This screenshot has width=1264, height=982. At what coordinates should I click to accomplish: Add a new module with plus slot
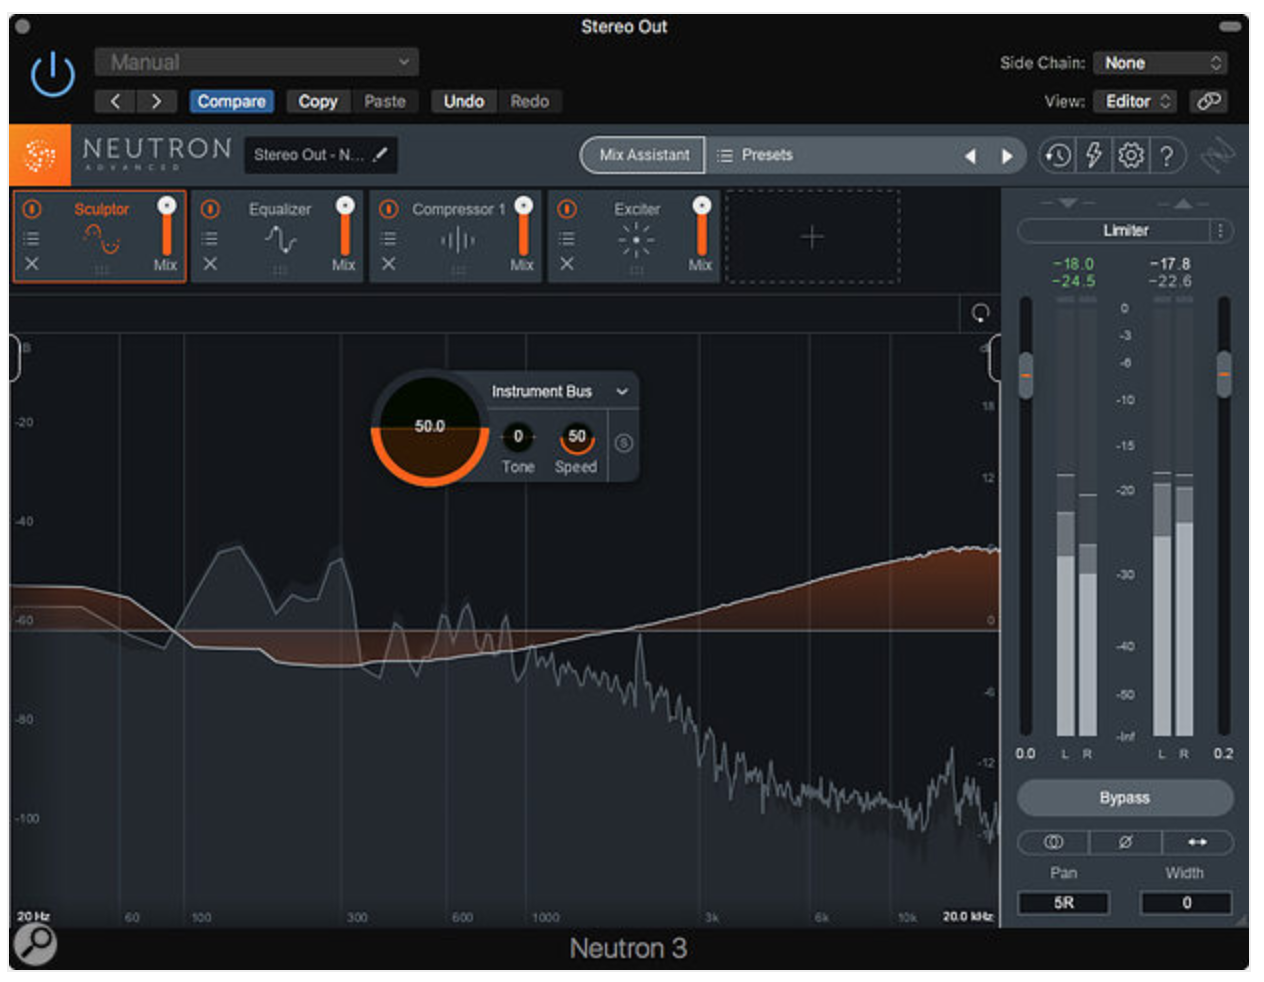[812, 237]
